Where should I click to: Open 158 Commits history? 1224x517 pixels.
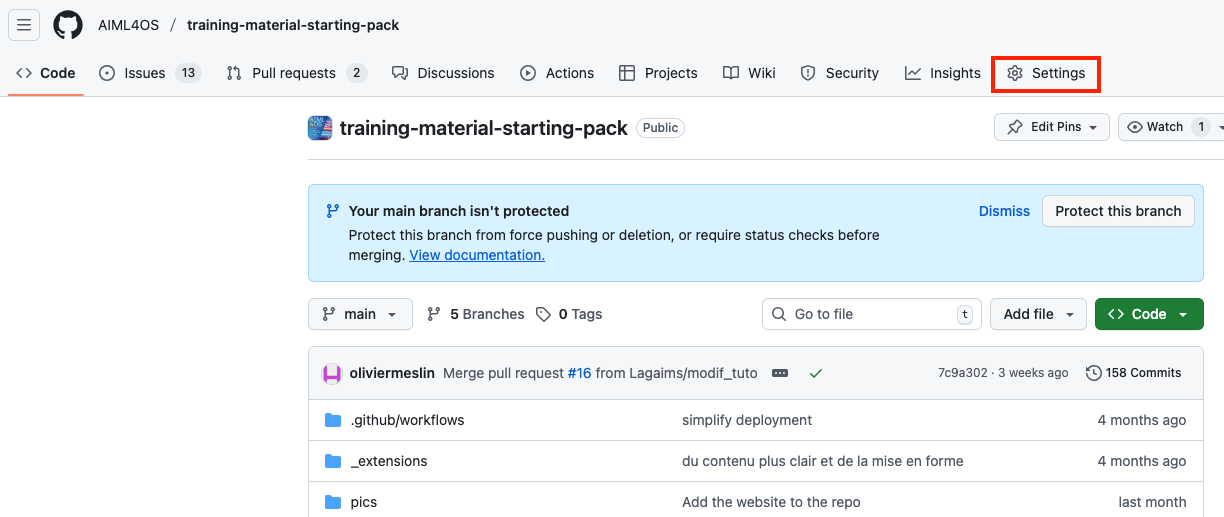coord(1133,373)
